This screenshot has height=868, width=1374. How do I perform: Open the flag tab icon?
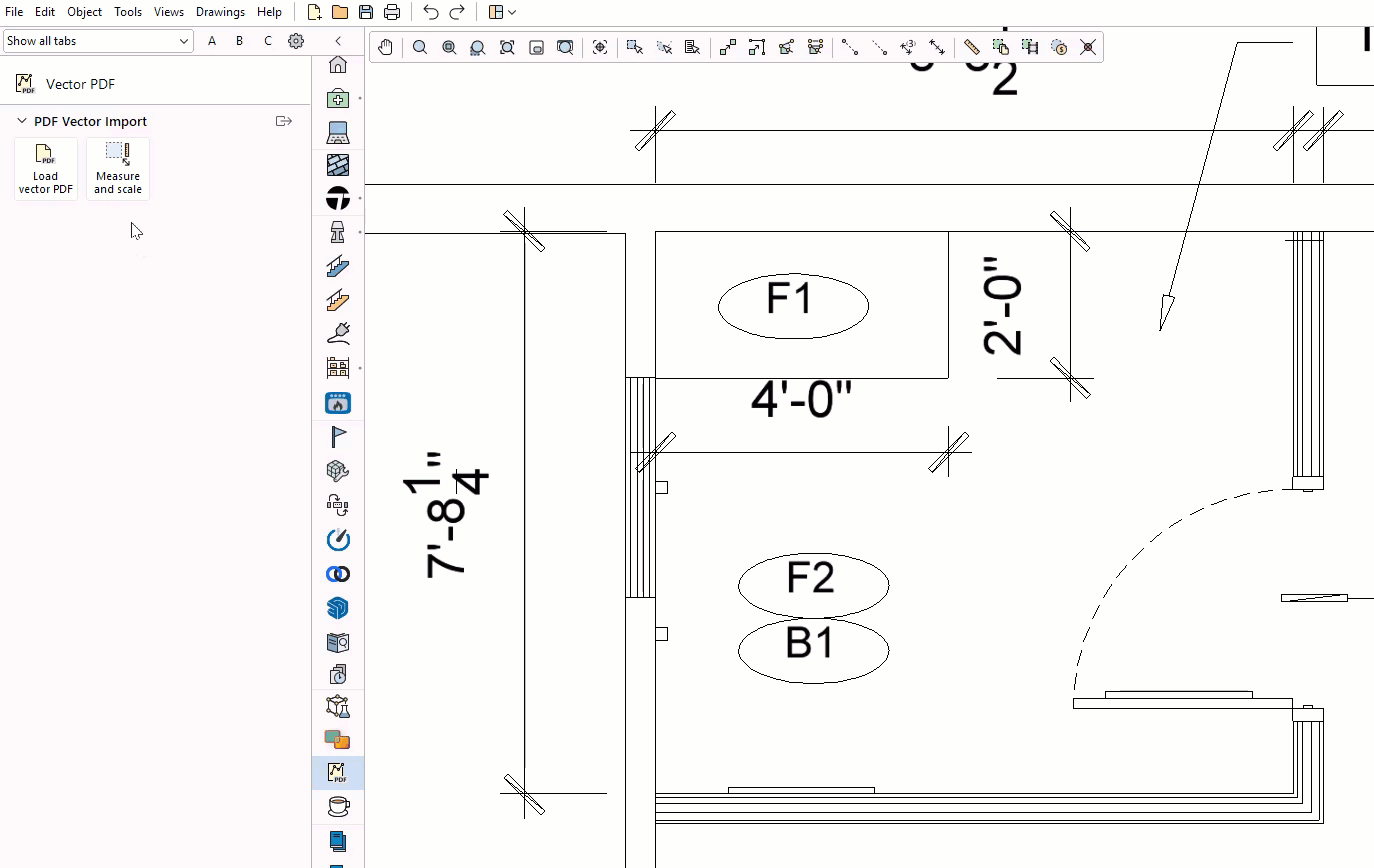(x=338, y=437)
